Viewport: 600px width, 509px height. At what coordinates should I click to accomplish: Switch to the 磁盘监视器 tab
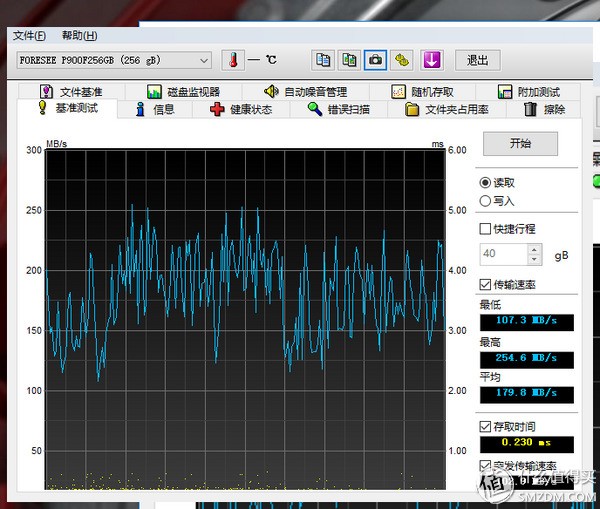pos(184,92)
